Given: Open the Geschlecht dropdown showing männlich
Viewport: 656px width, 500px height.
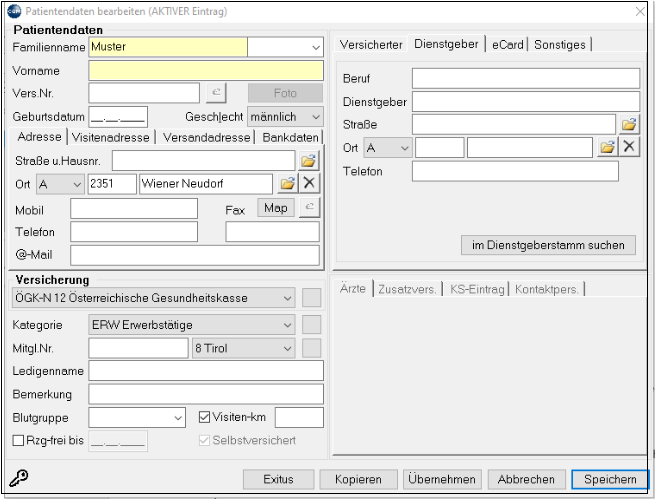Looking at the screenshot, I should point(284,117).
